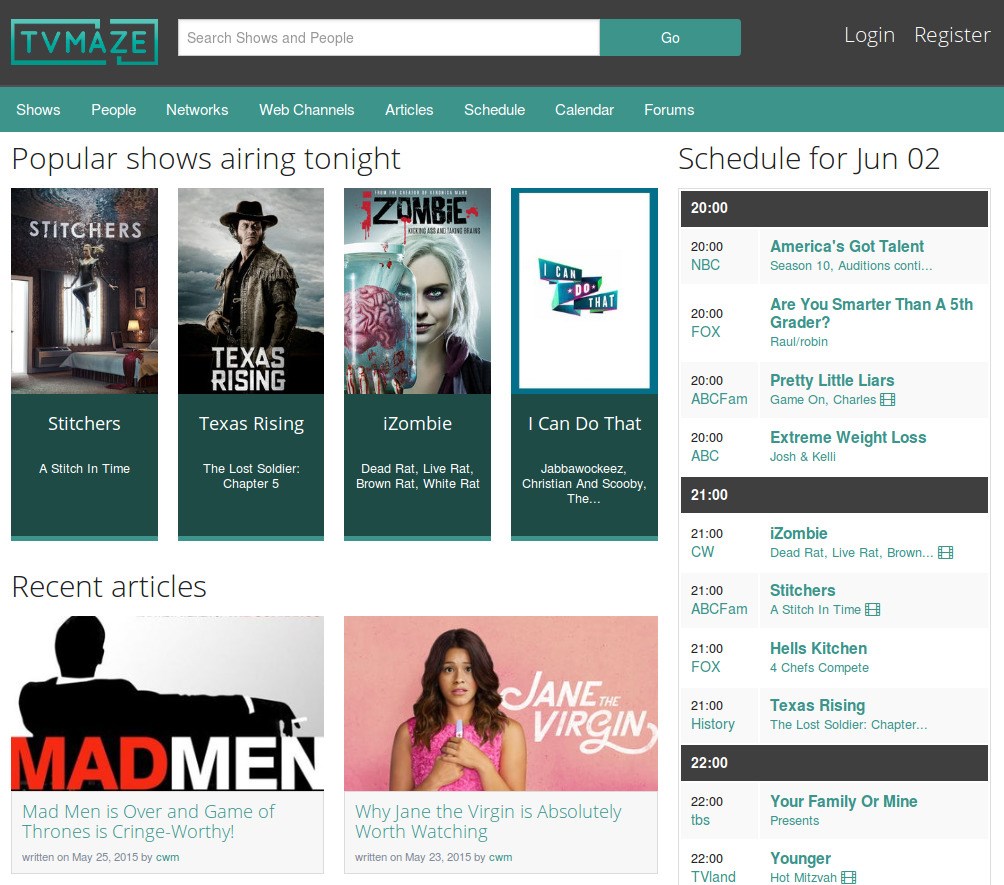Screen dimensions: 1004x885
Task: Open author cwm on May 23 article
Action: click(x=501, y=857)
